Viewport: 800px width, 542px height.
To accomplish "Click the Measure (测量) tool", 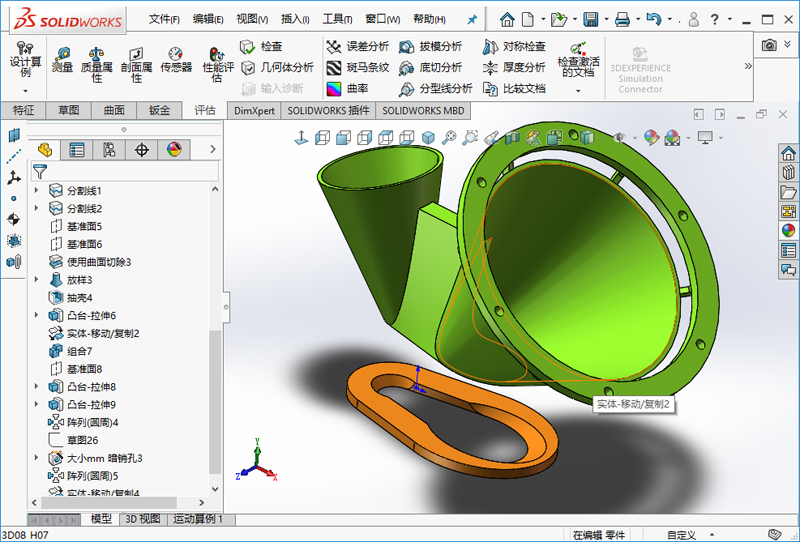I will click(62, 60).
